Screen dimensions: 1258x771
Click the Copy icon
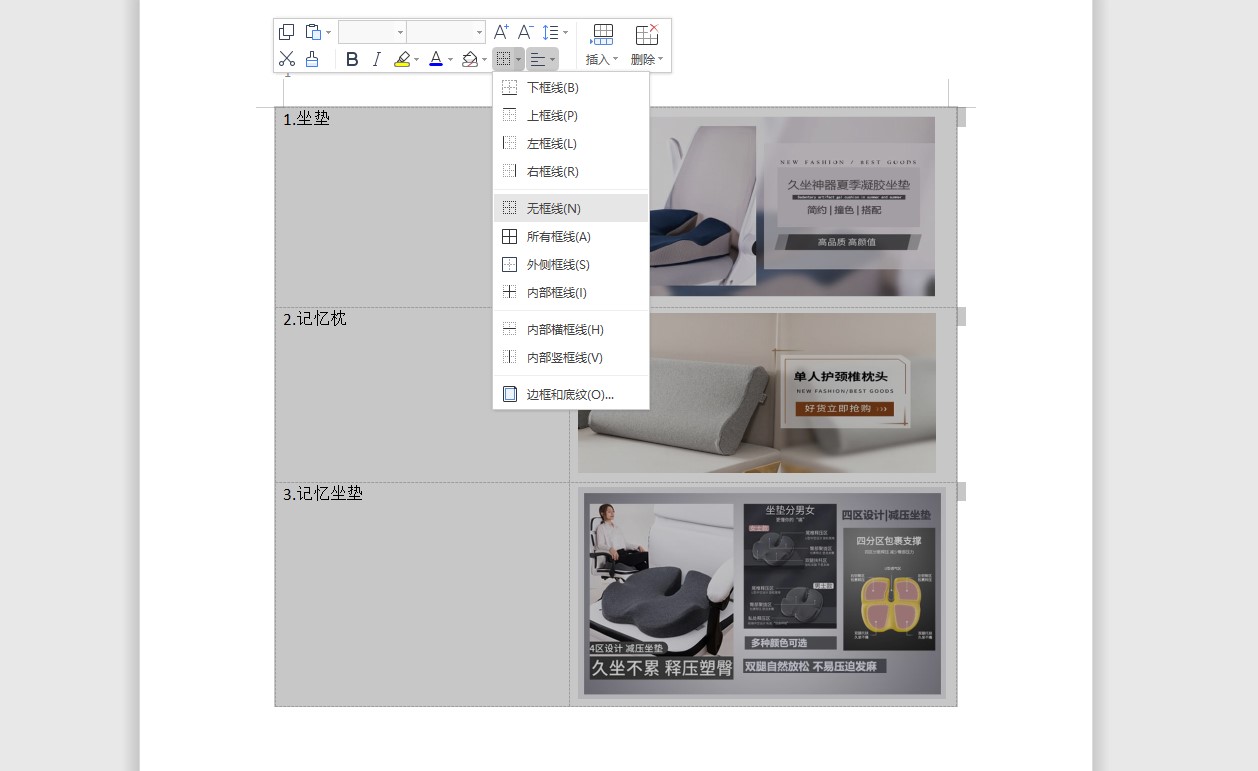tap(287, 31)
